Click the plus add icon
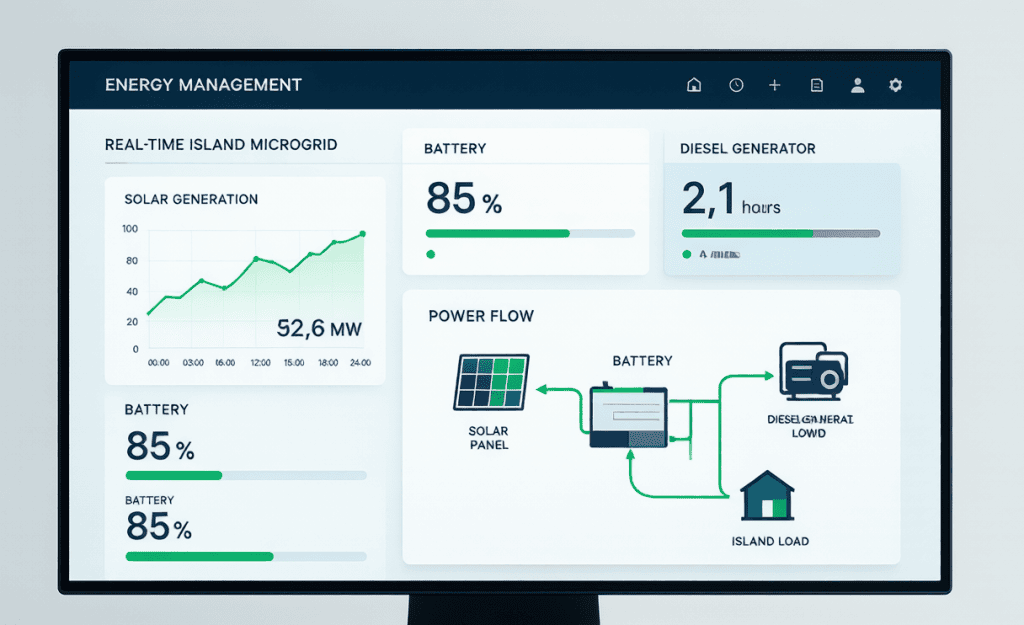1024x625 pixels. coord(775,85)
